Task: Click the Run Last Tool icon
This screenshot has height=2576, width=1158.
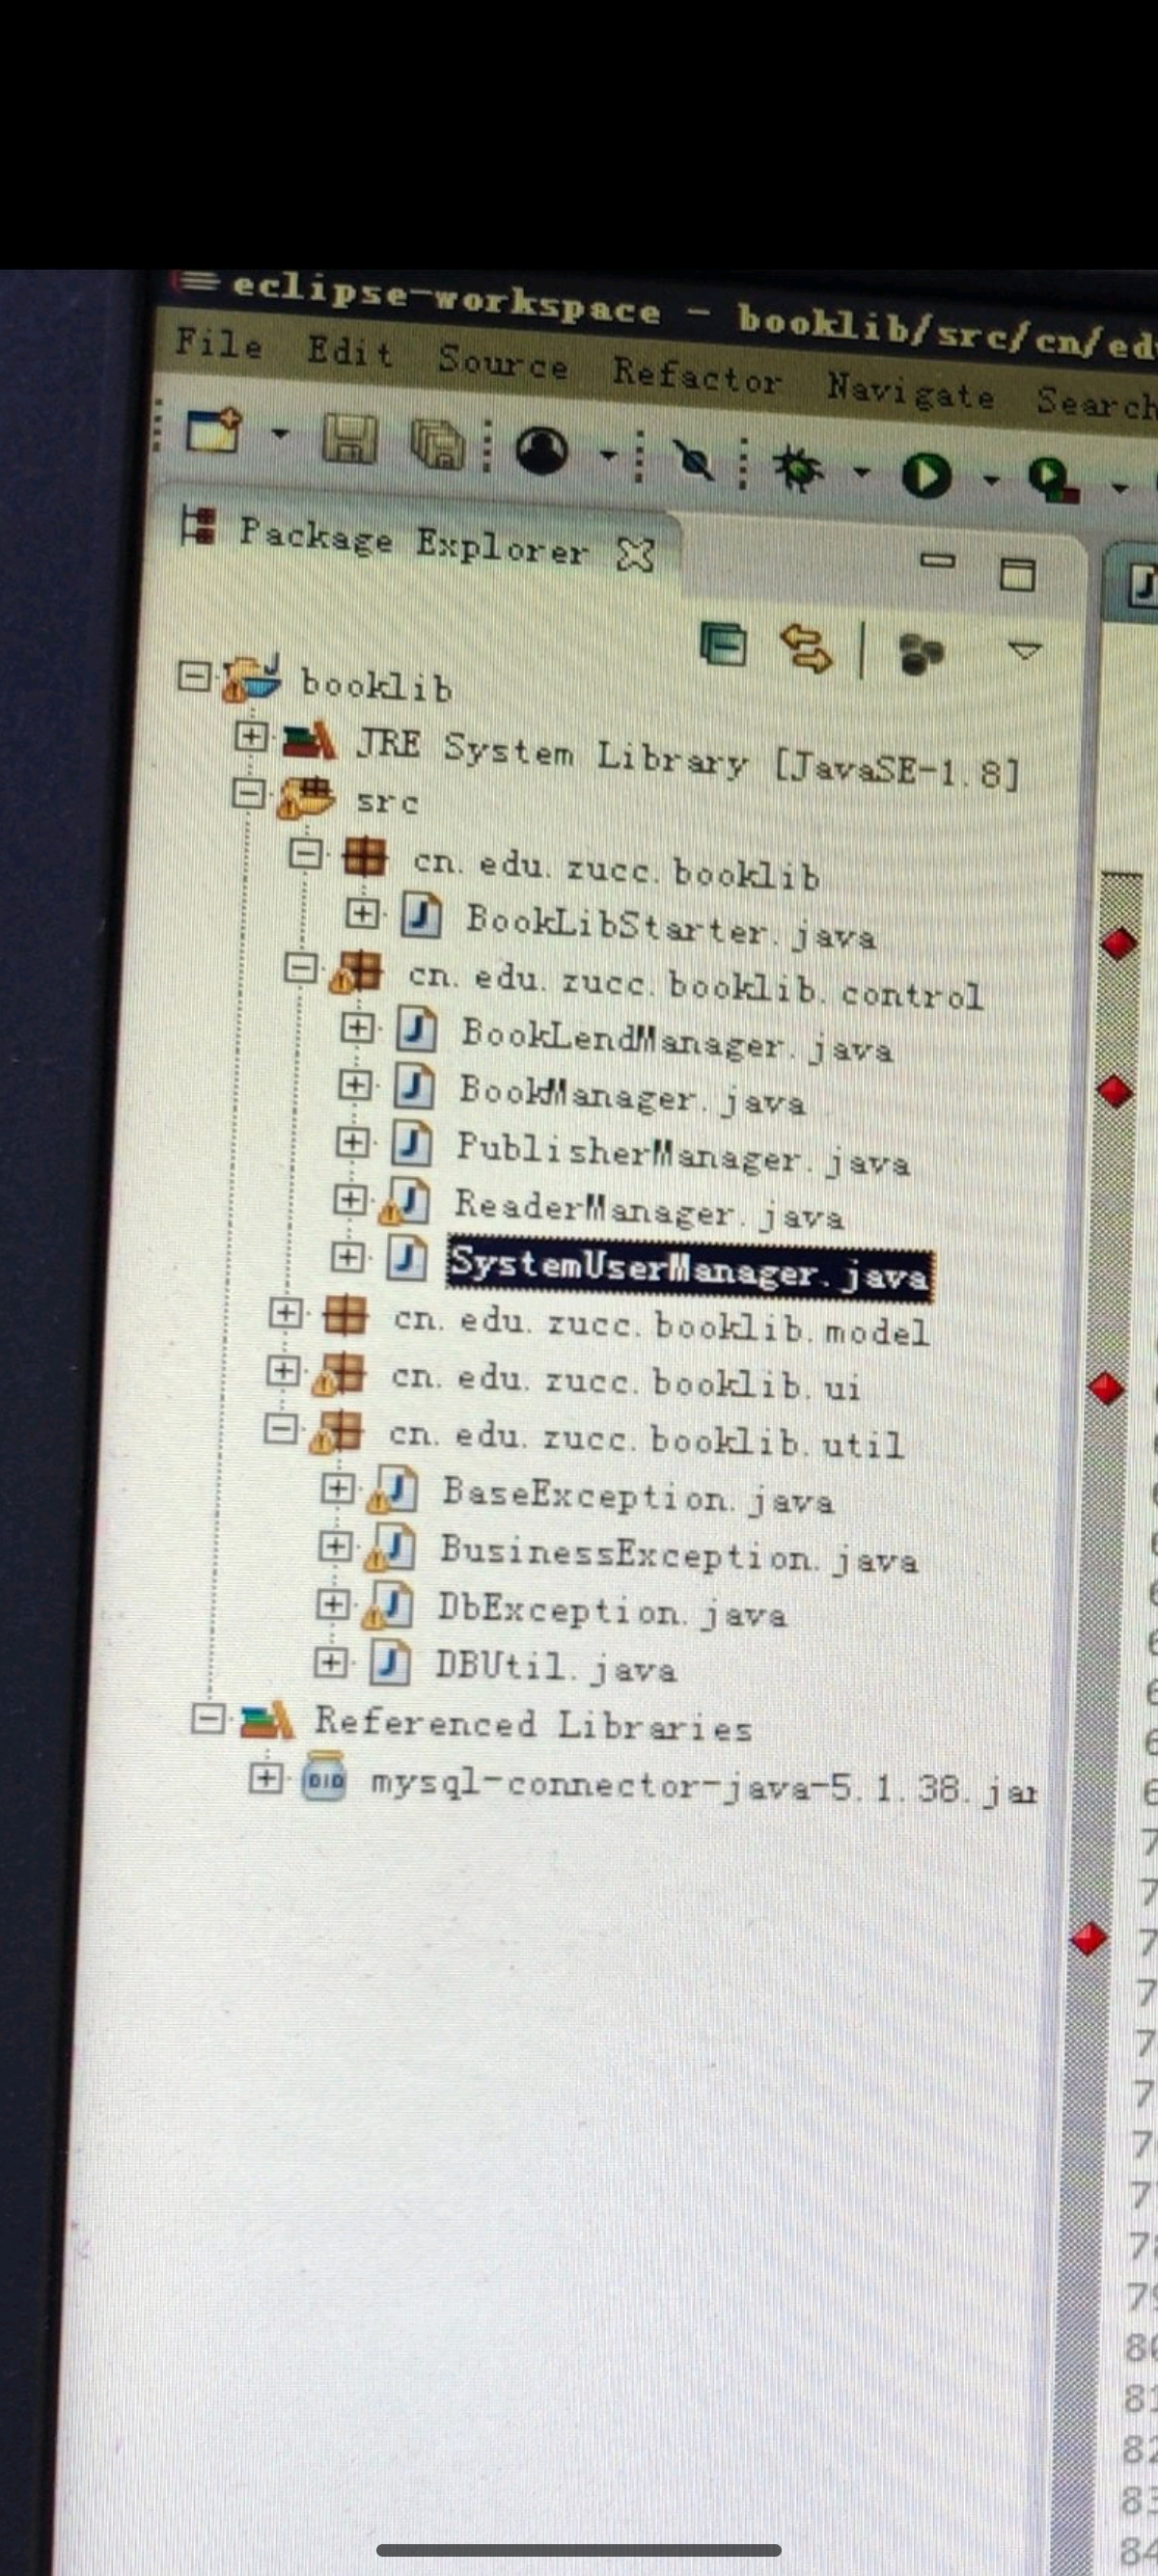Action: [x=1053, y=482]
